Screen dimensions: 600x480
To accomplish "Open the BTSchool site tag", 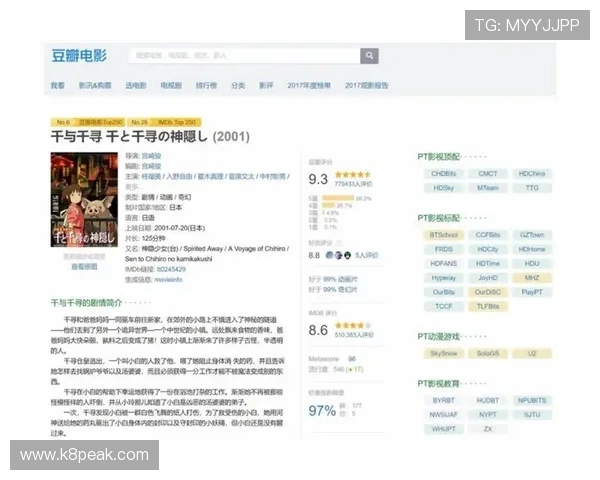I will point(444,235).
